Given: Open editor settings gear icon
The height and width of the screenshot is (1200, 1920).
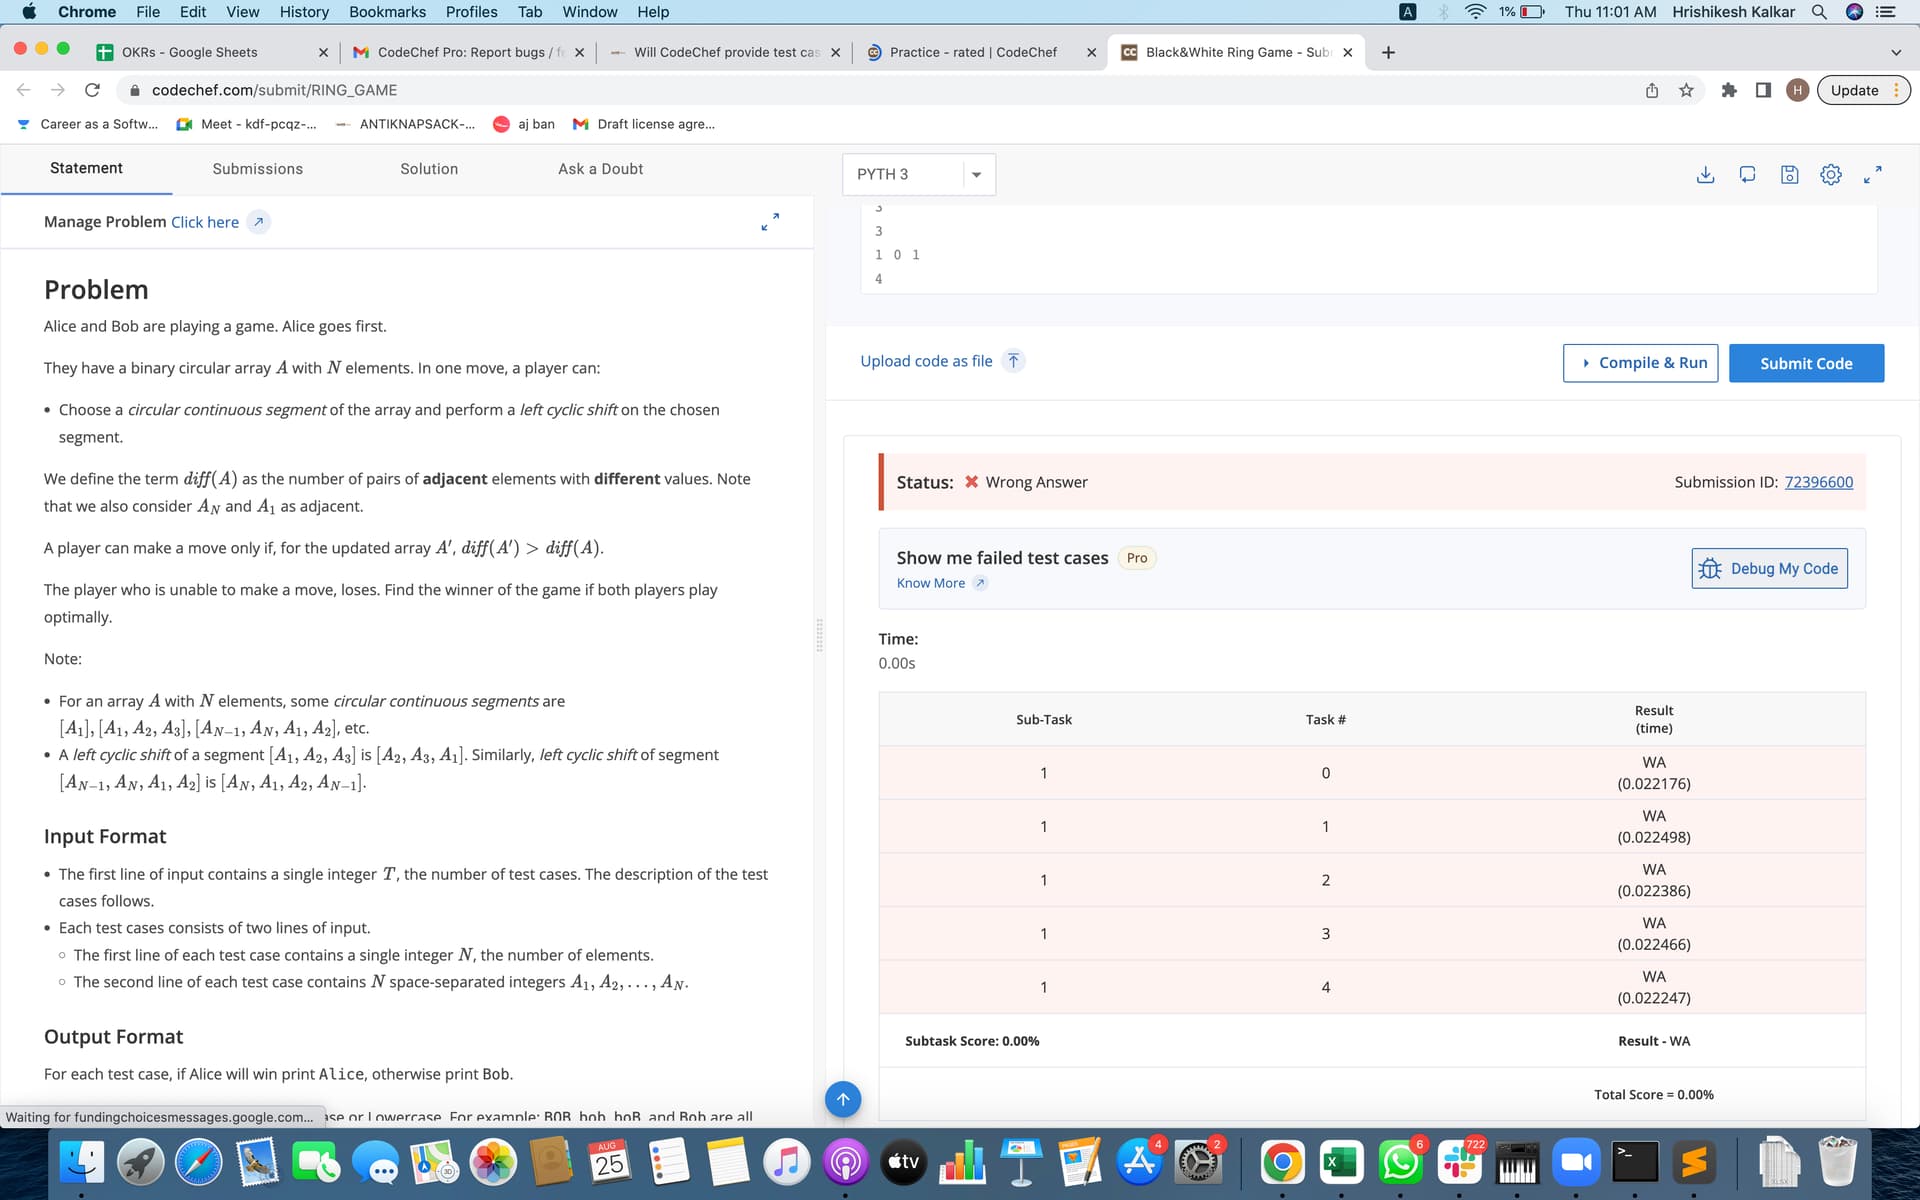Looking at the screenshot, I should [x=1831, y=174].
